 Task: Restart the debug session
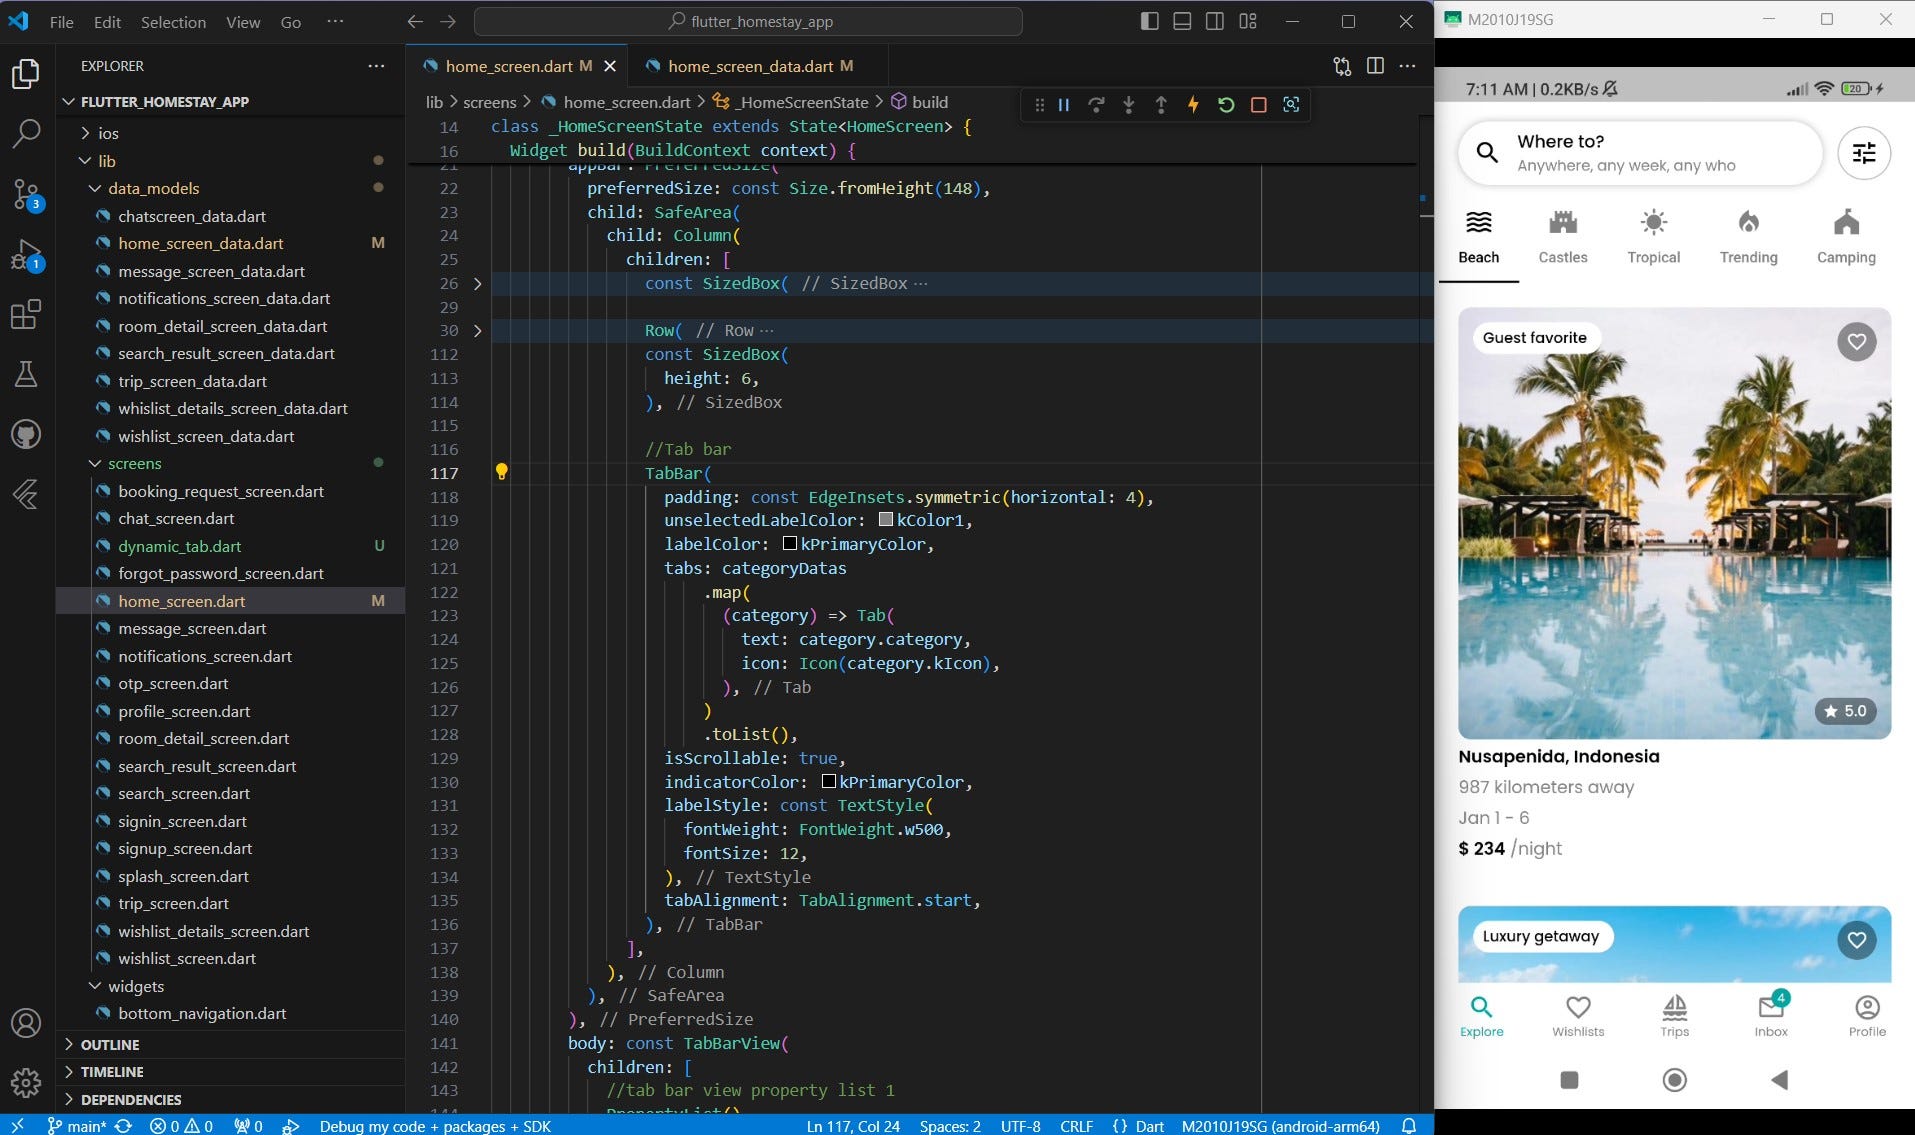[x=1226, y=105]
